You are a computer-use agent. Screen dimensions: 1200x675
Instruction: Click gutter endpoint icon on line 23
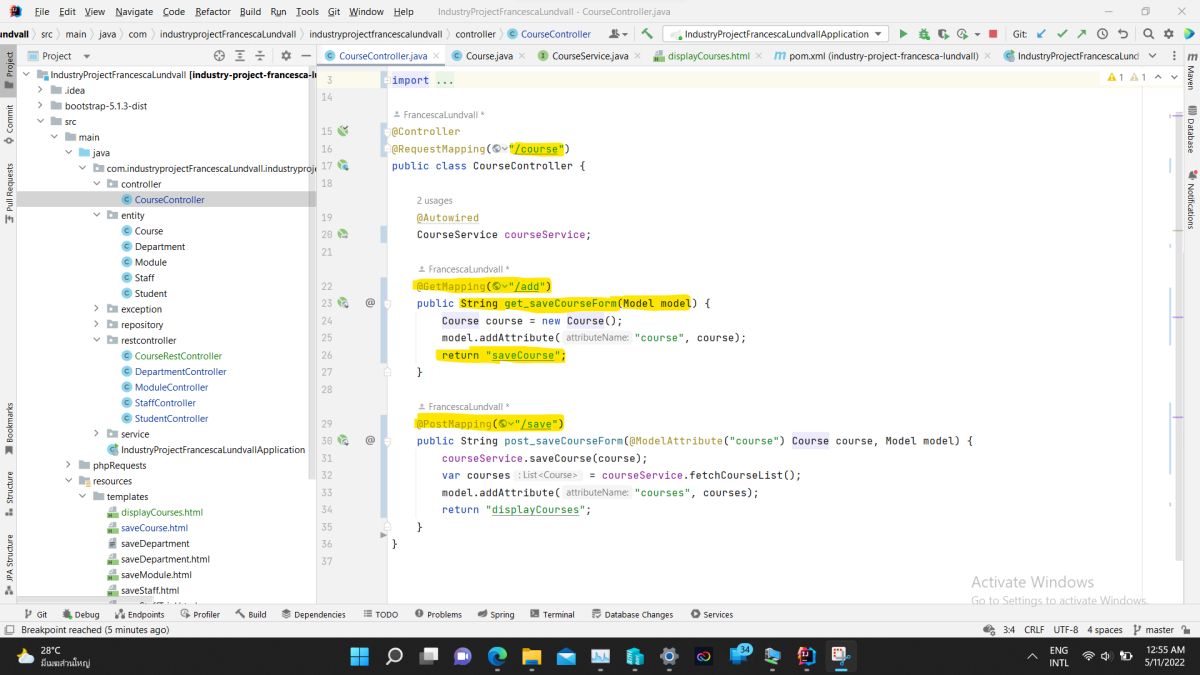pos(342,302)
